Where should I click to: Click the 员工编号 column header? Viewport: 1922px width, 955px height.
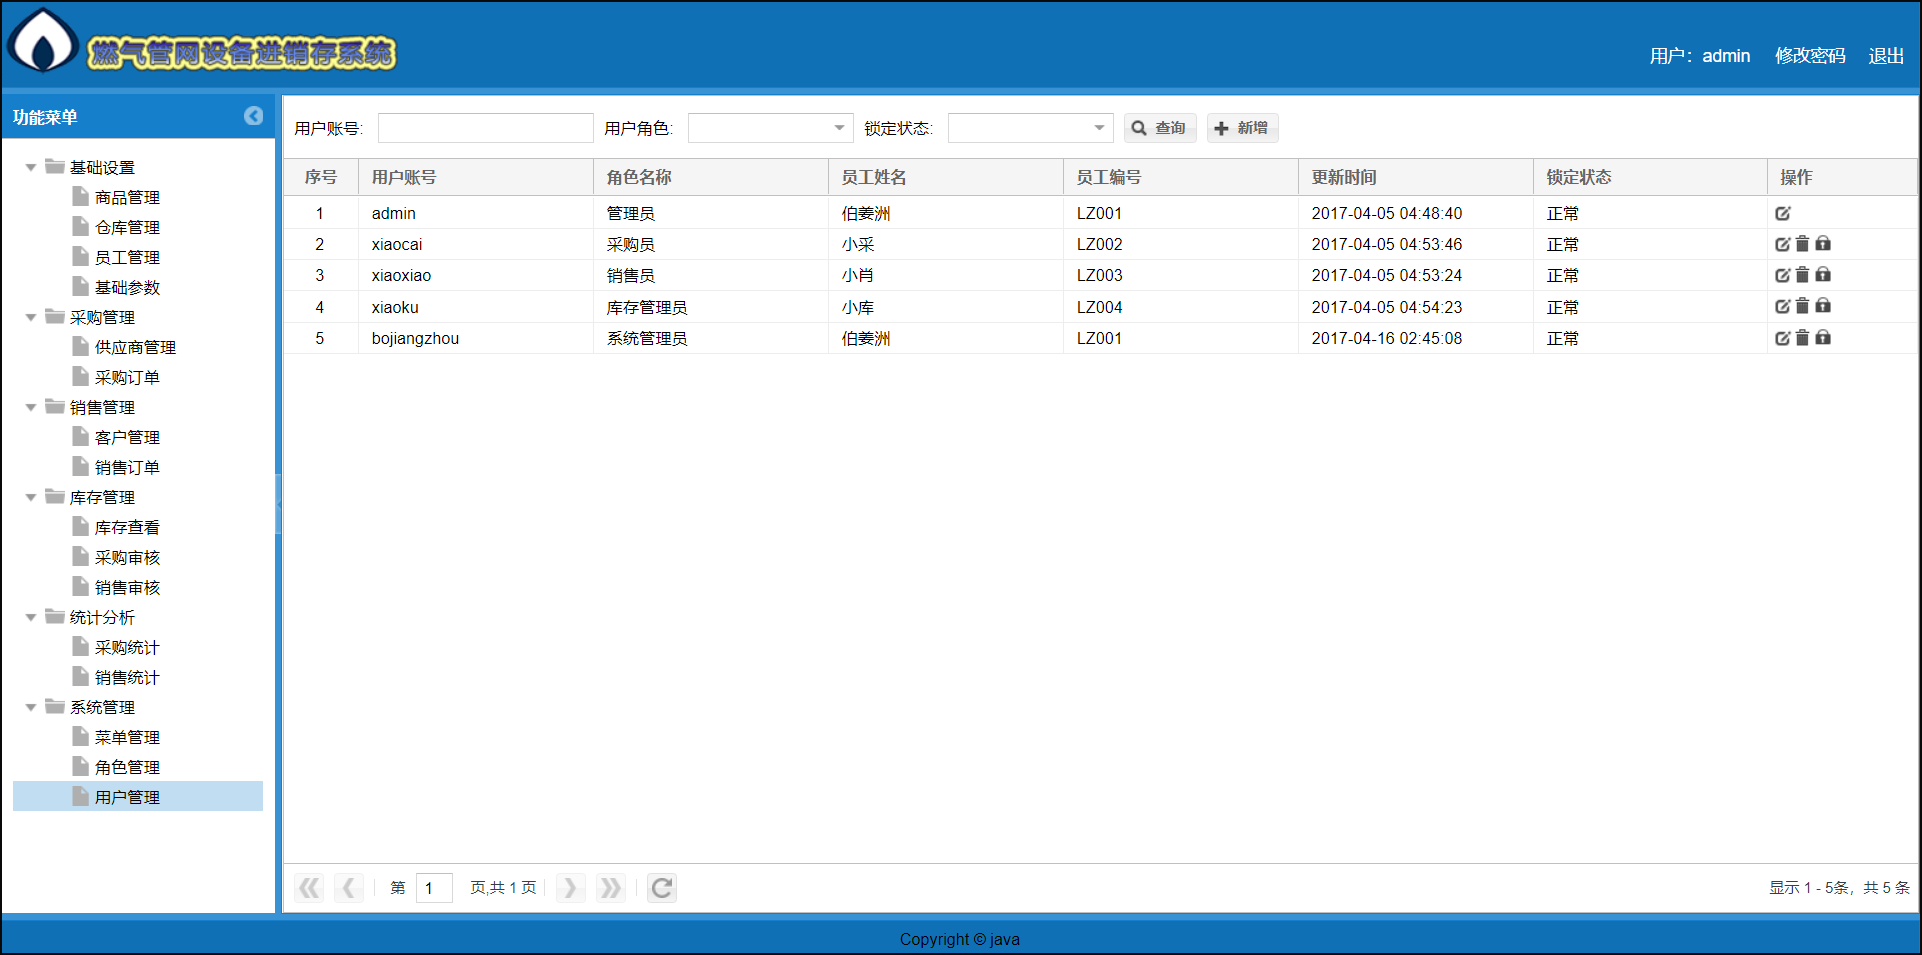(x=1181, y=177)
